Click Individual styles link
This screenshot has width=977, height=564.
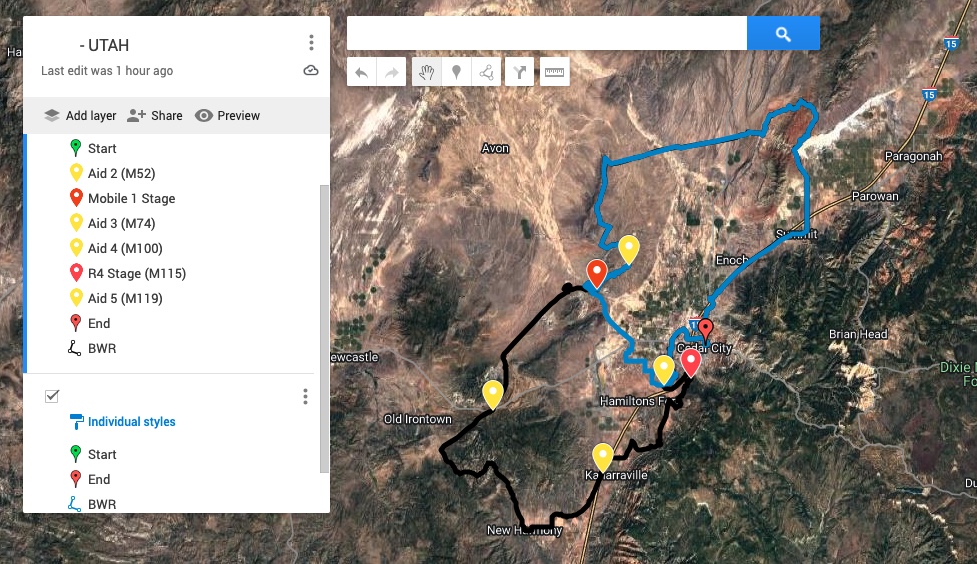tap(131, 421)
